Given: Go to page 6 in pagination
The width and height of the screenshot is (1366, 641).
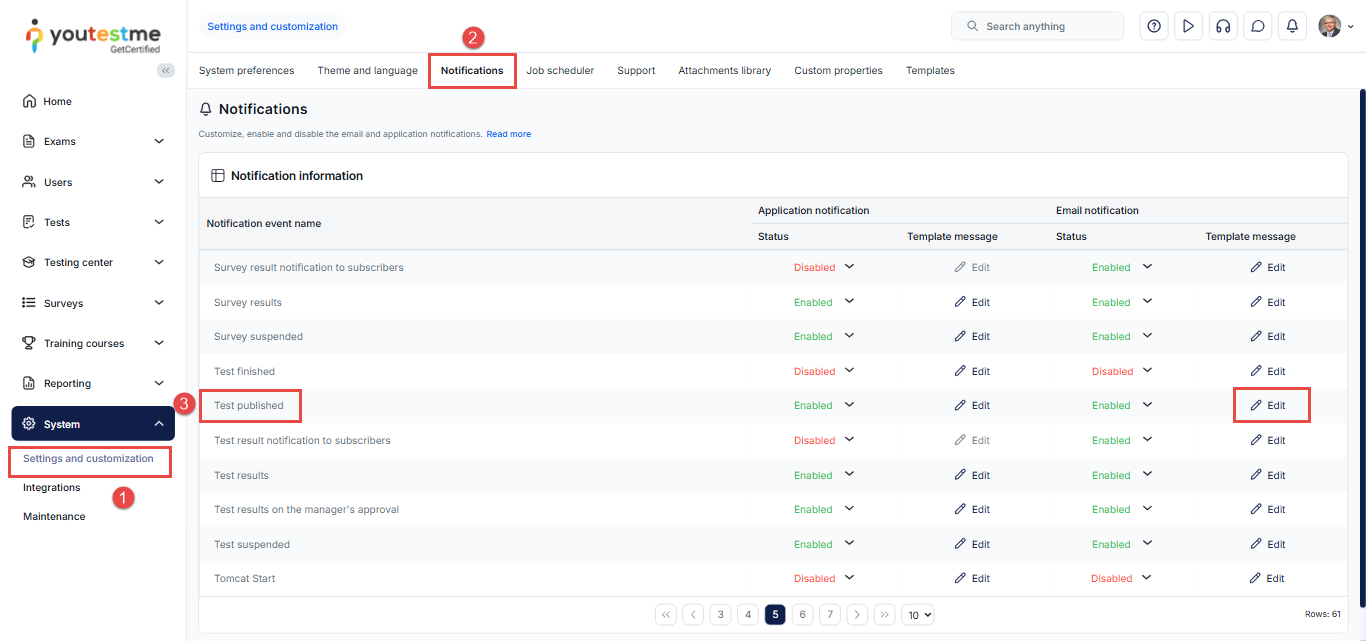Looking at the screenshot, I should tap(802, 615).
